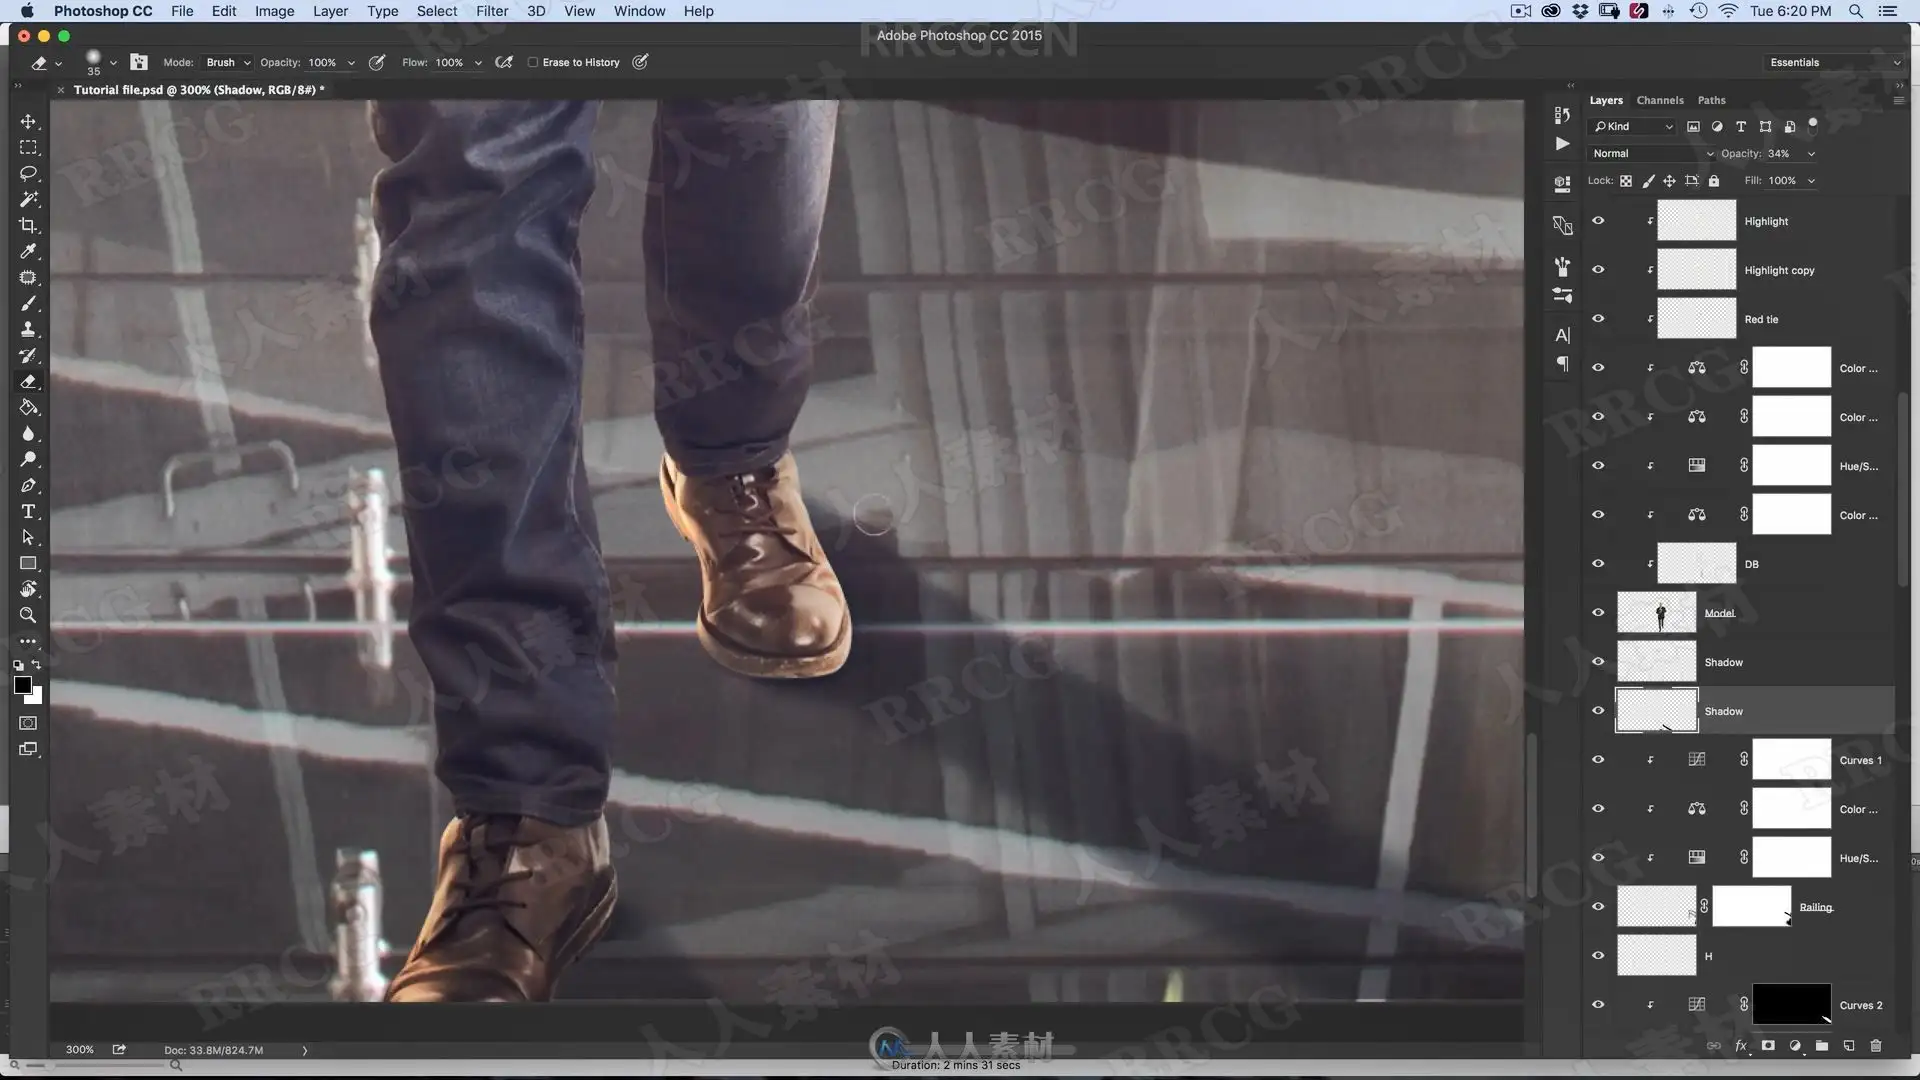Screen dimensions: 1920x1080
Task: Click the Curves 2 layer mask thumbnail
Action: (x=1790, y=1004)
